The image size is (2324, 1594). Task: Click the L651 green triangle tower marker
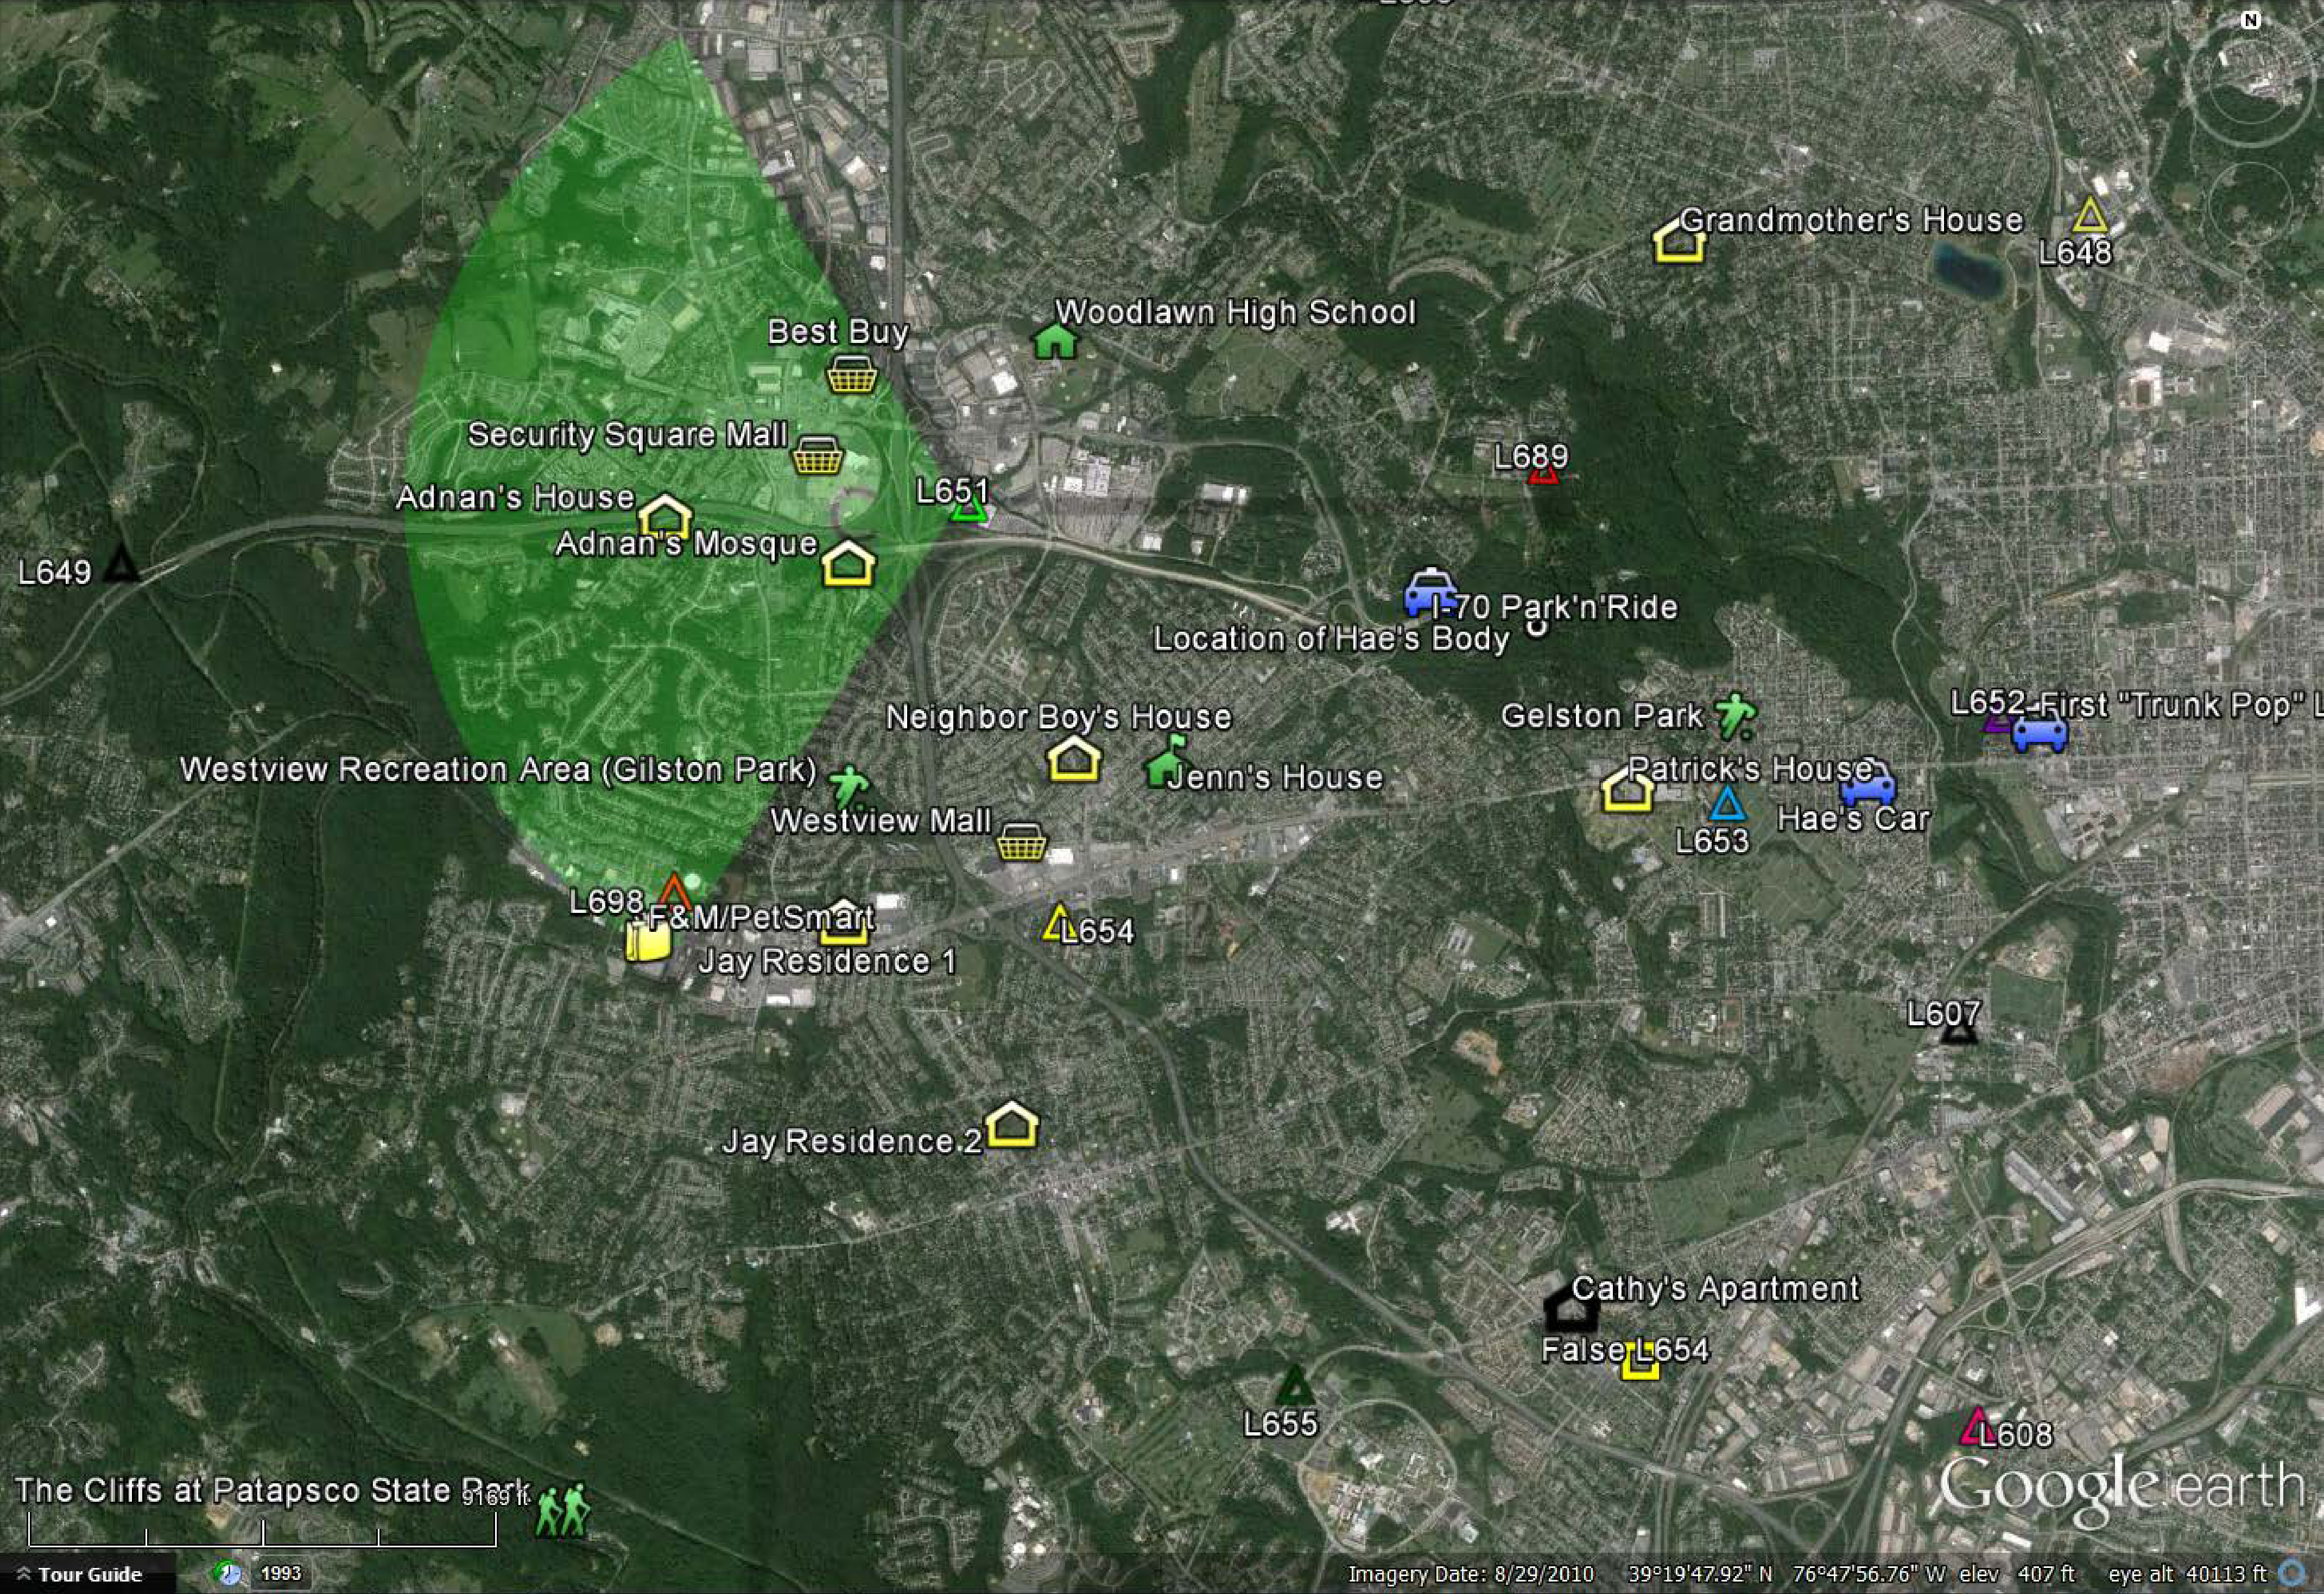(x=968, y=511)
